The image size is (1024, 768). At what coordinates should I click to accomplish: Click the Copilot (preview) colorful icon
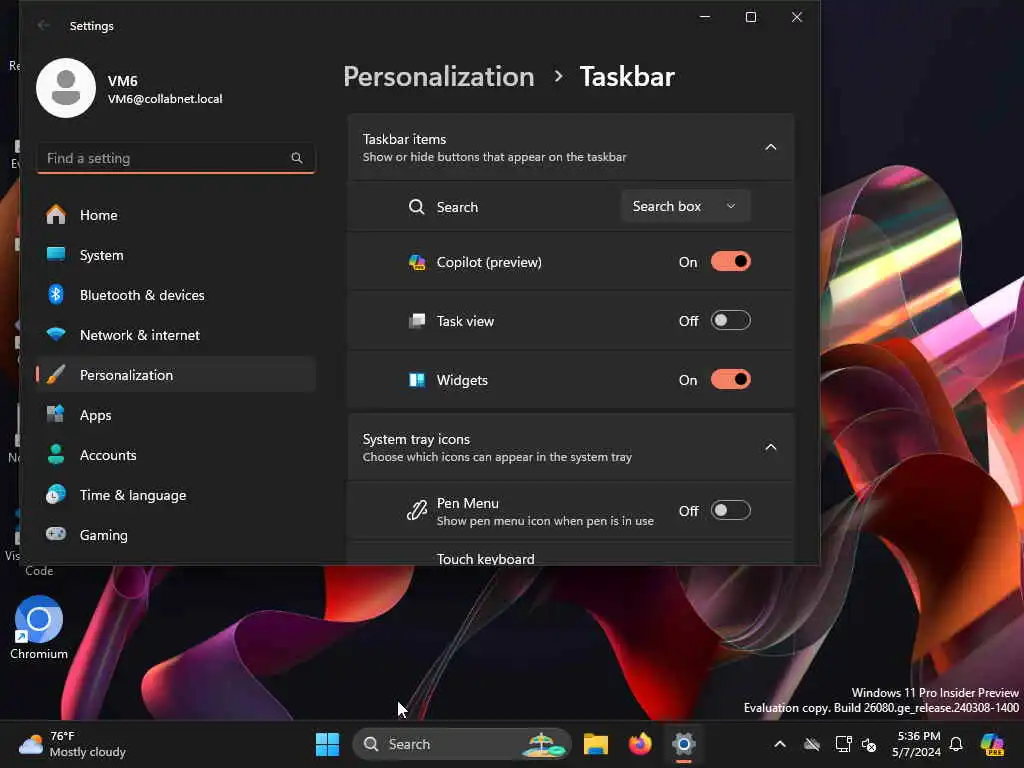(x=417, y=262)
